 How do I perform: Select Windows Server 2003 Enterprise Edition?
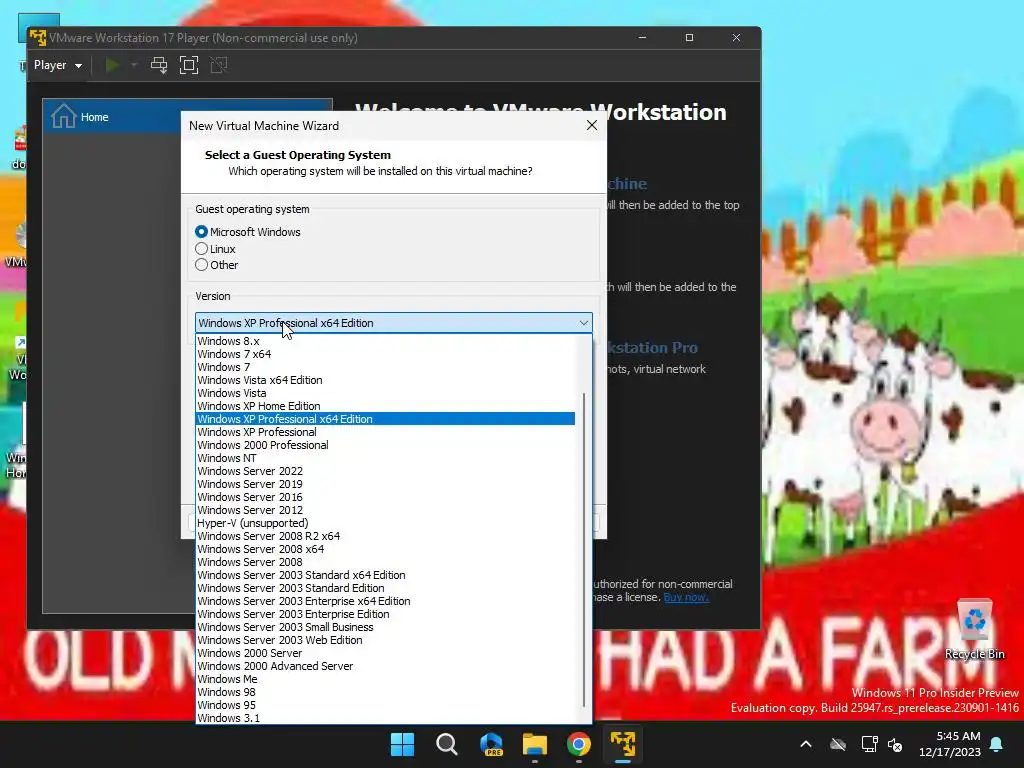coord(385,615)
